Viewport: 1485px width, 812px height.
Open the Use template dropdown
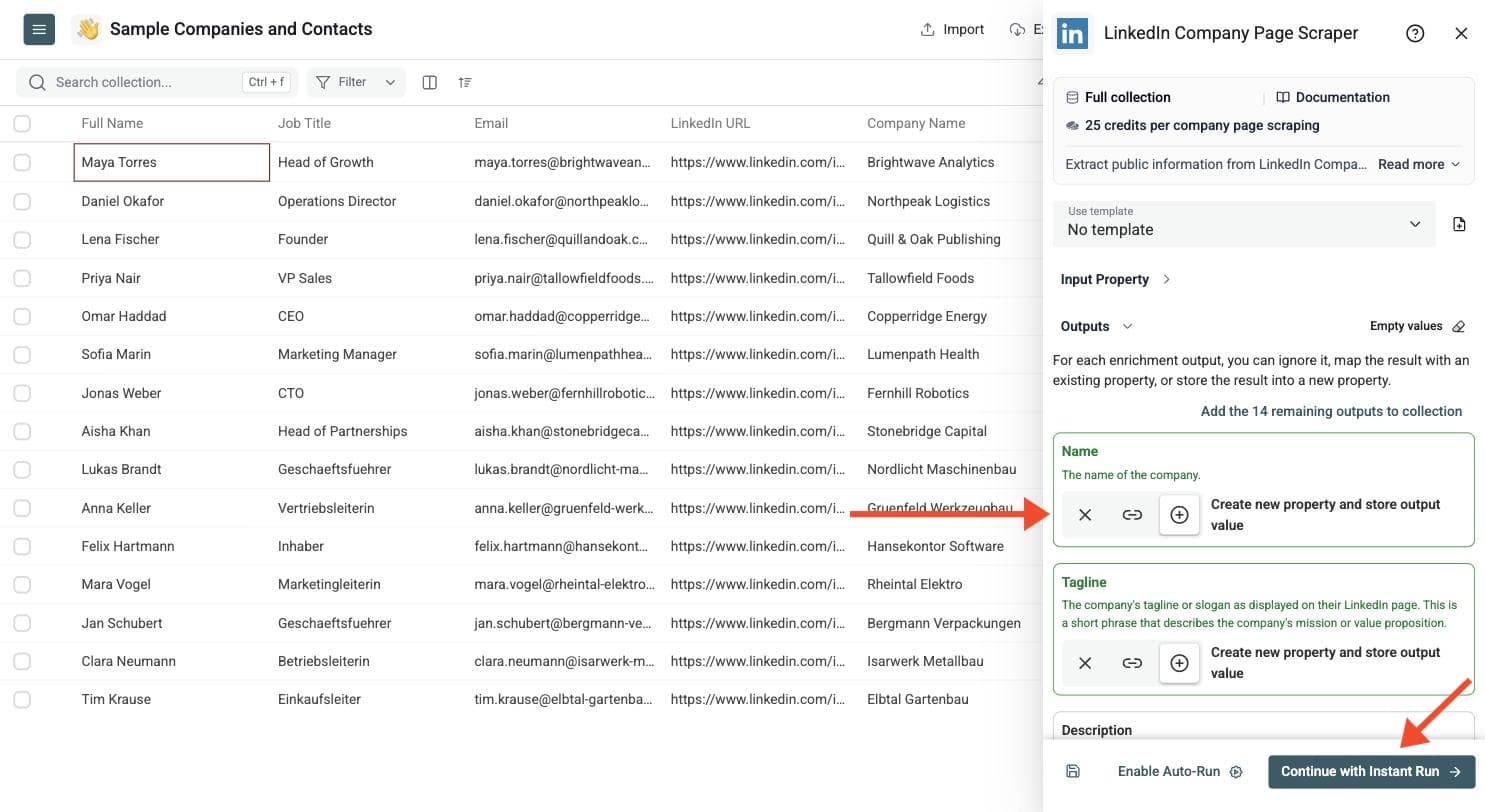coord(1244,222)
